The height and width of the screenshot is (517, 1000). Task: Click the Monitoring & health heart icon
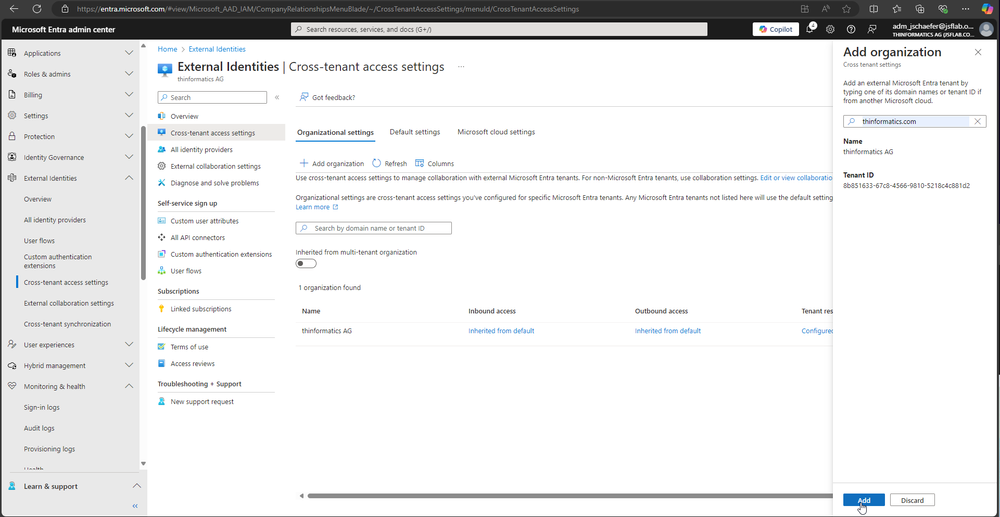pyautogui.click(x=11, y=386)
